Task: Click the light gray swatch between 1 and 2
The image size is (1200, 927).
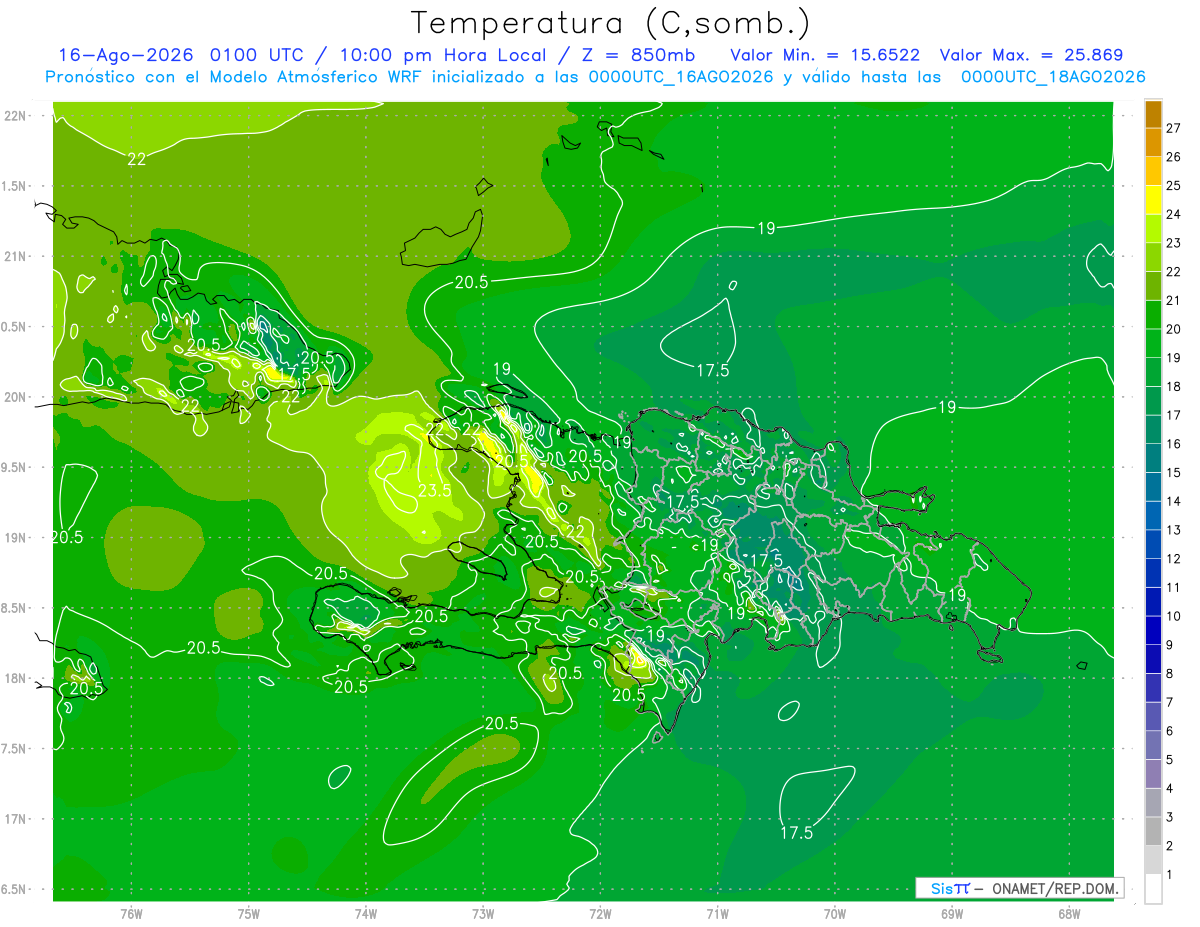Action: pyautogui.click(x=1153, y=860)
